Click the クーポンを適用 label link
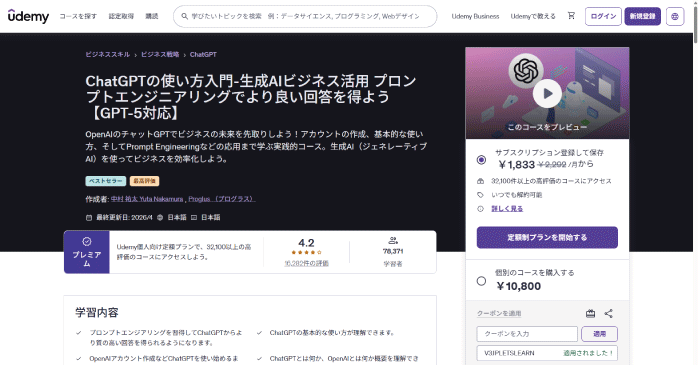 point(499,313)
